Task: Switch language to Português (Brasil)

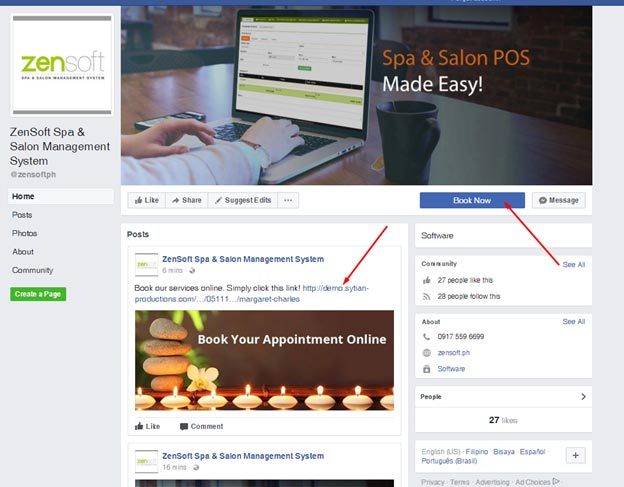Action: 449,461
